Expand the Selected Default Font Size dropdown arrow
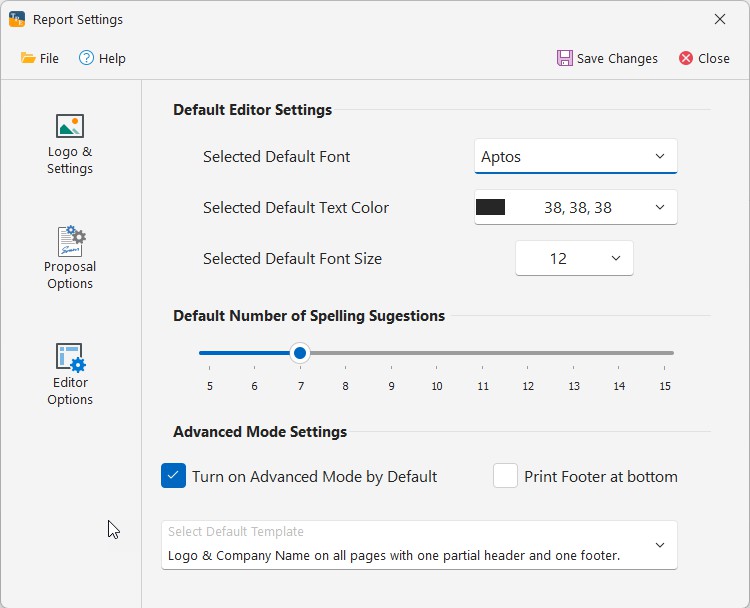Image resolution: width=750 pixels, height=608 pixels. point(616,258)
